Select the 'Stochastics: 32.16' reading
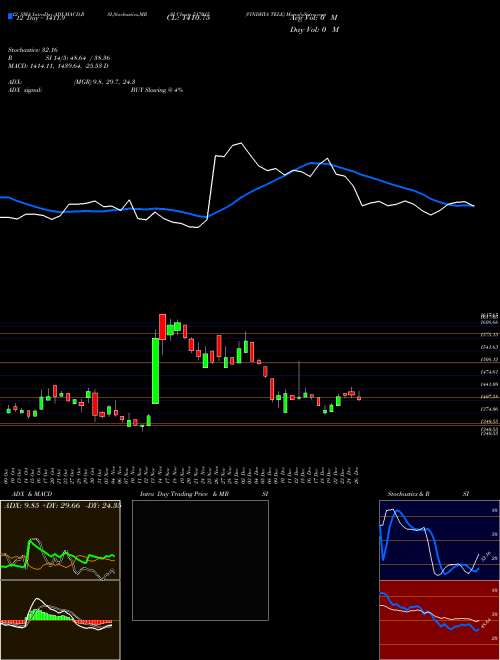Screen dimensions: 500x660 coord(31,50)
